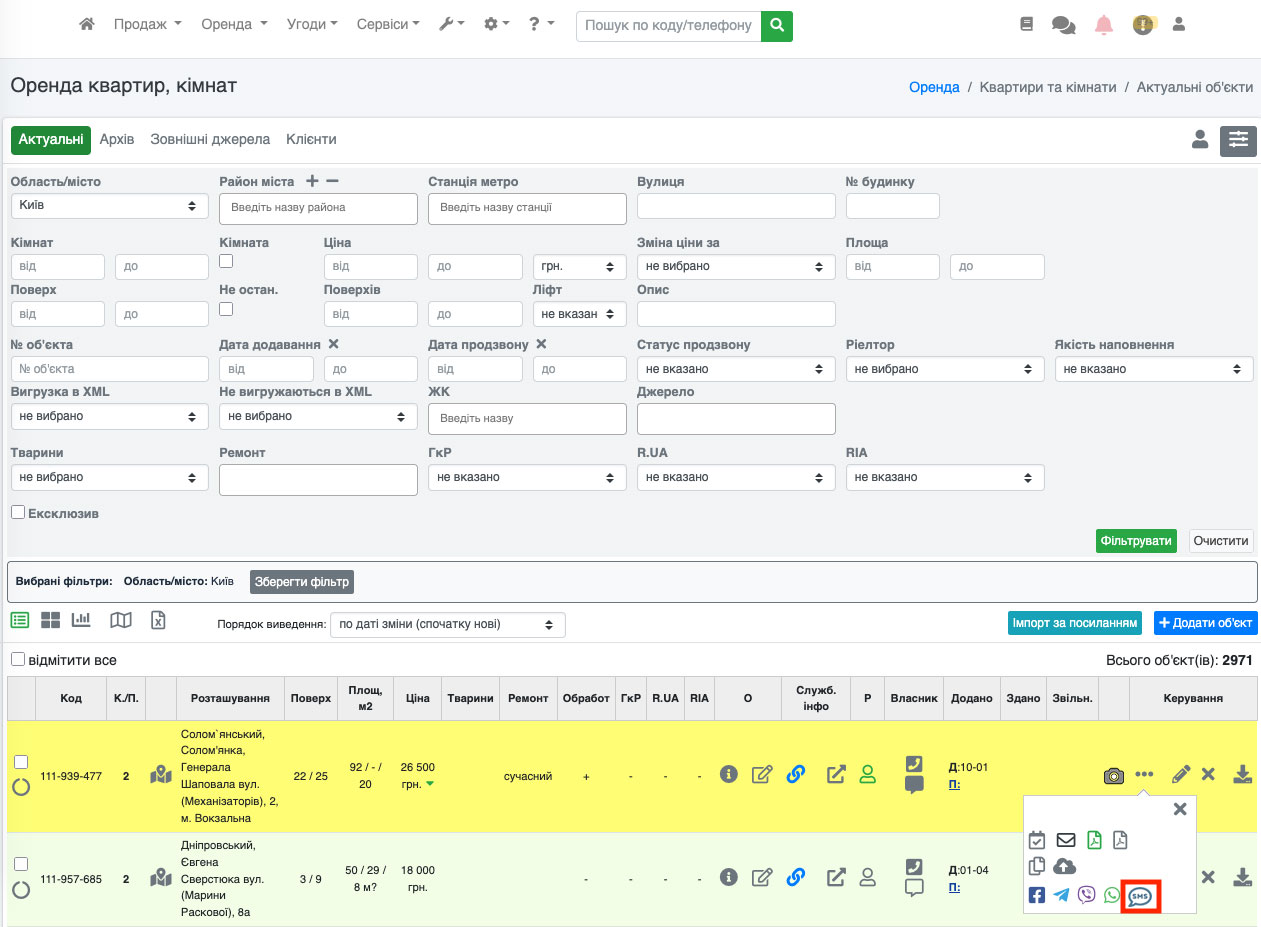Share listing via Telegram icon

(1061, 895)
